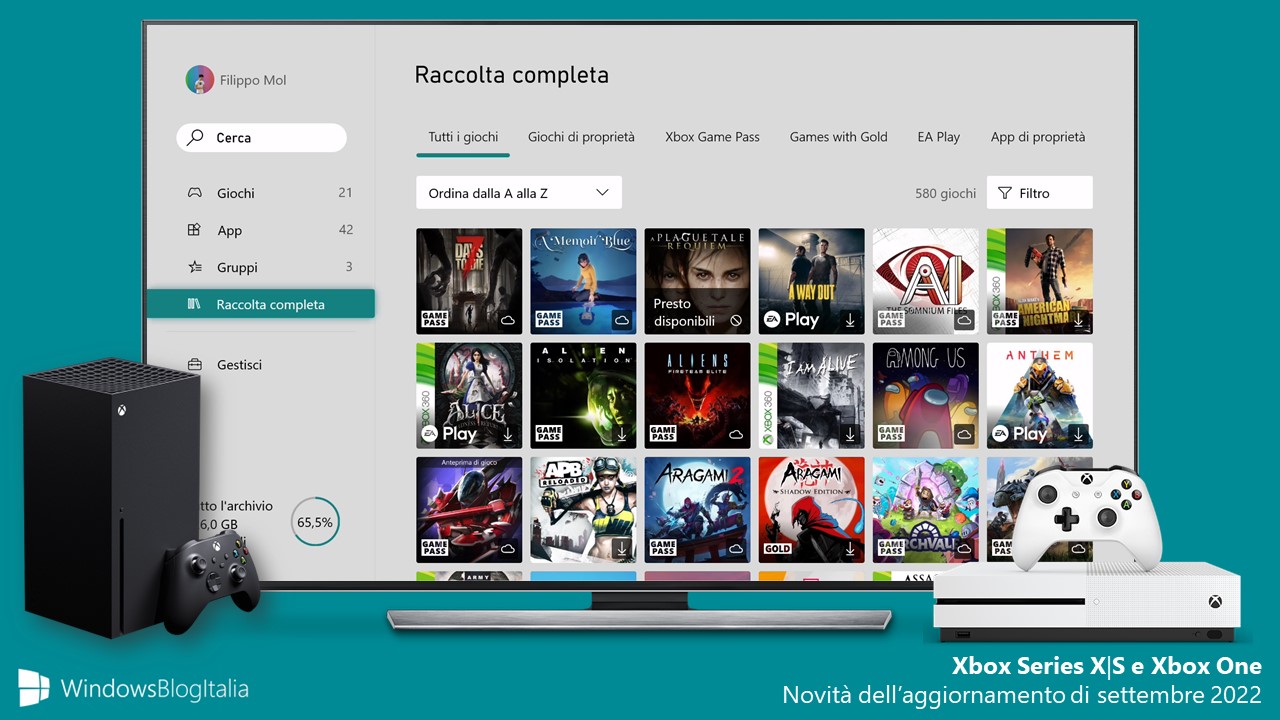1280x720 pixels.
Task: Open A Plague Tale Requiem tile
Action: 697,281
